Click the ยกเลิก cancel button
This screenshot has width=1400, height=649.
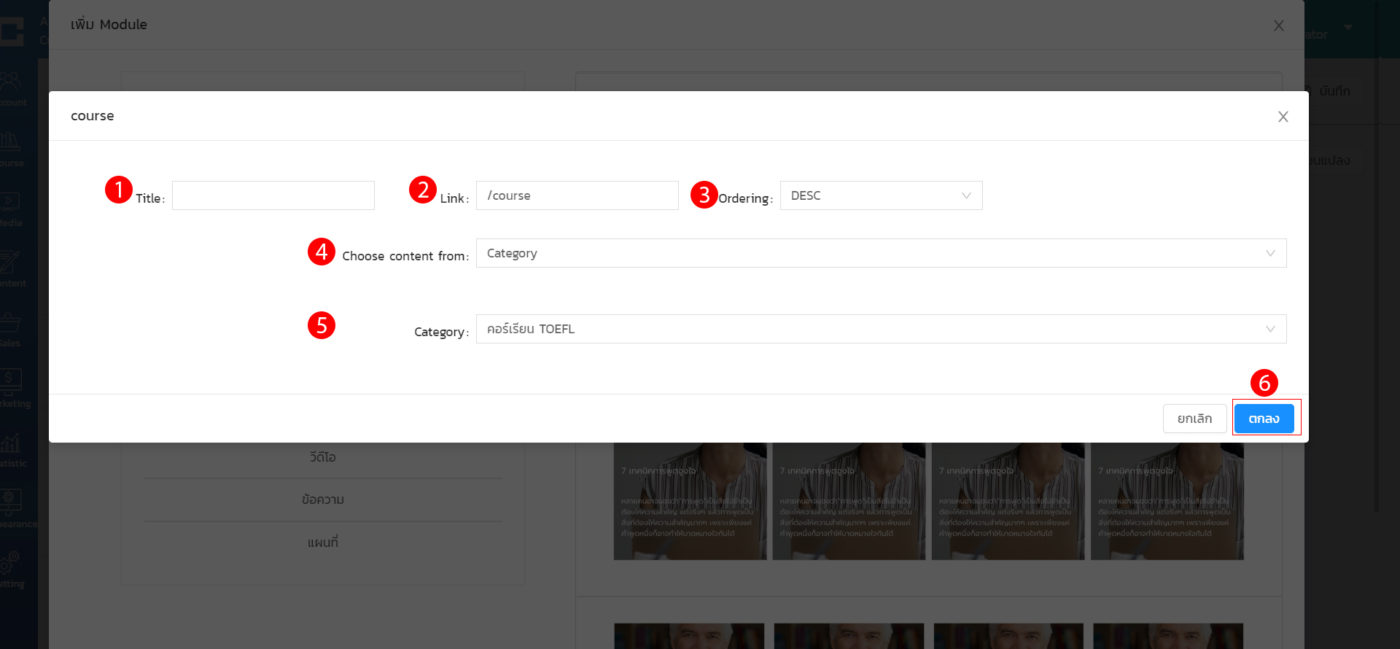tap(1194, 419)
